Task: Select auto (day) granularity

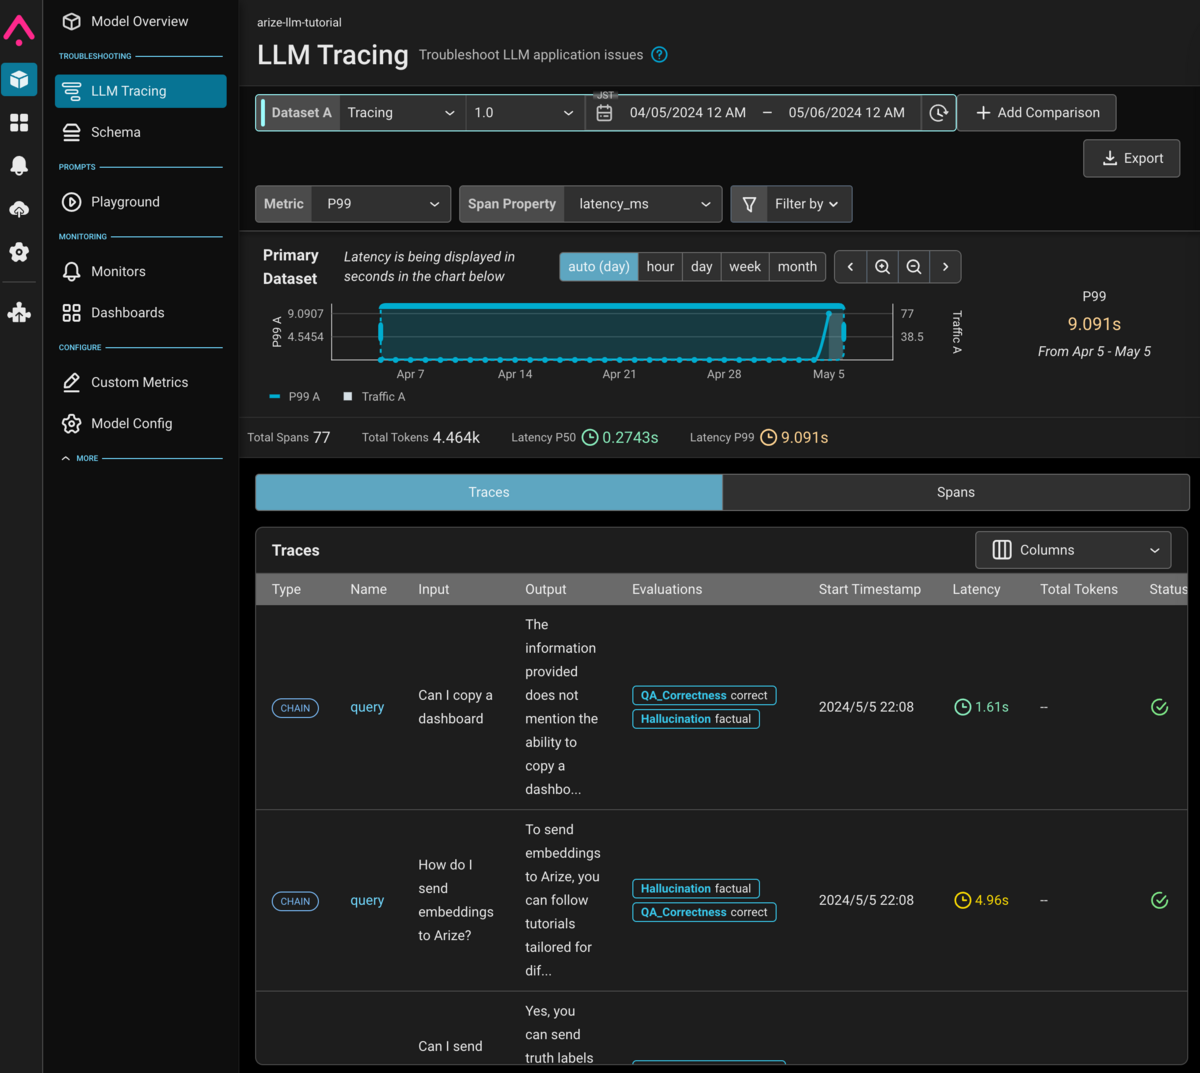Action: (599, 267)
